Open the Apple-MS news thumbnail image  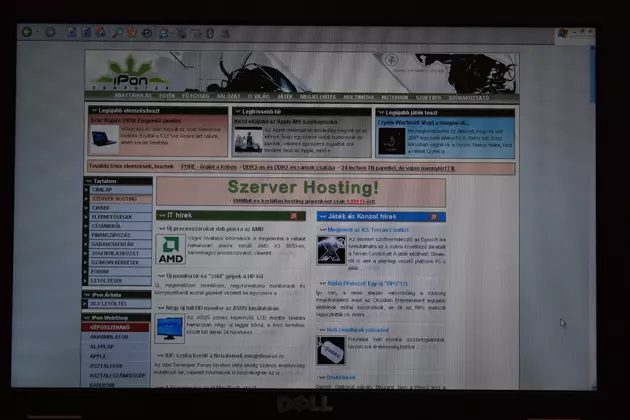(248, 139)
